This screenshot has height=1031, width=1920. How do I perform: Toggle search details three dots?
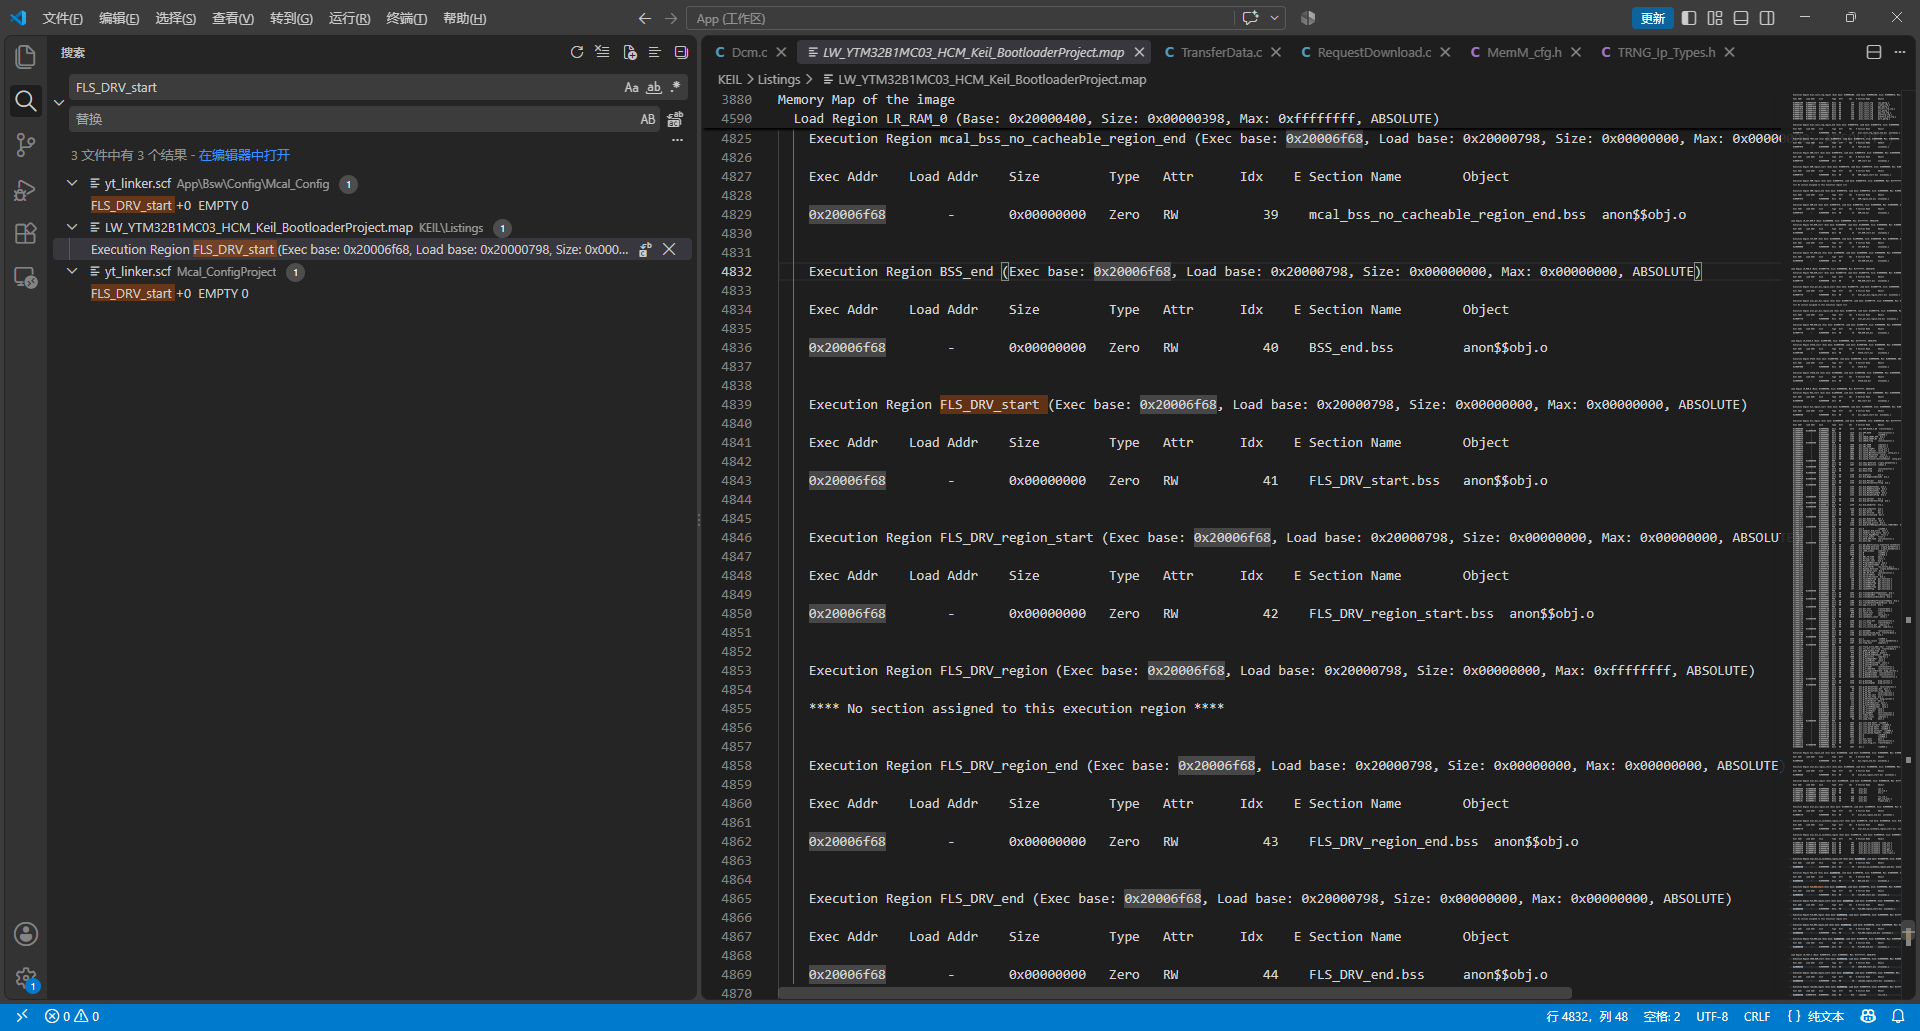point(677,141)
